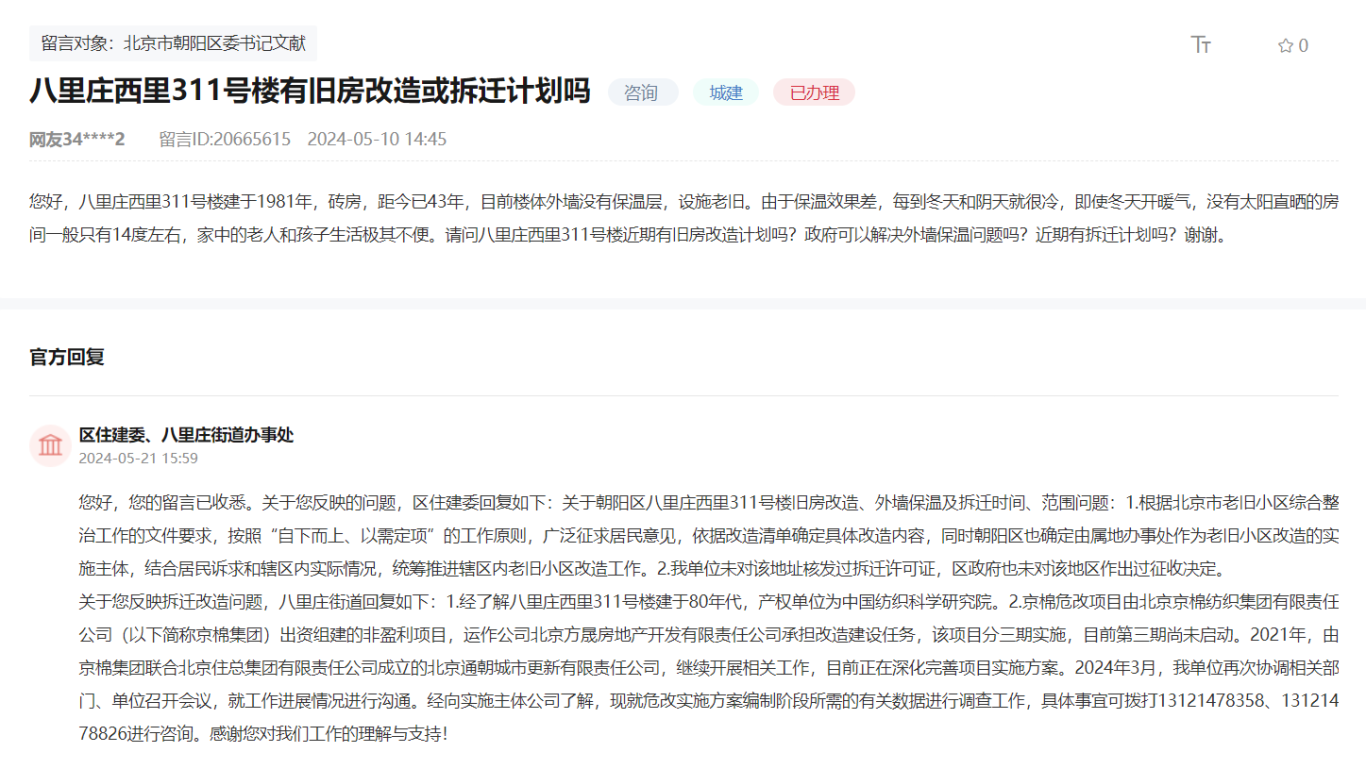
Task: Open user profile 网友34****2
Action: (x=77, y=139)
